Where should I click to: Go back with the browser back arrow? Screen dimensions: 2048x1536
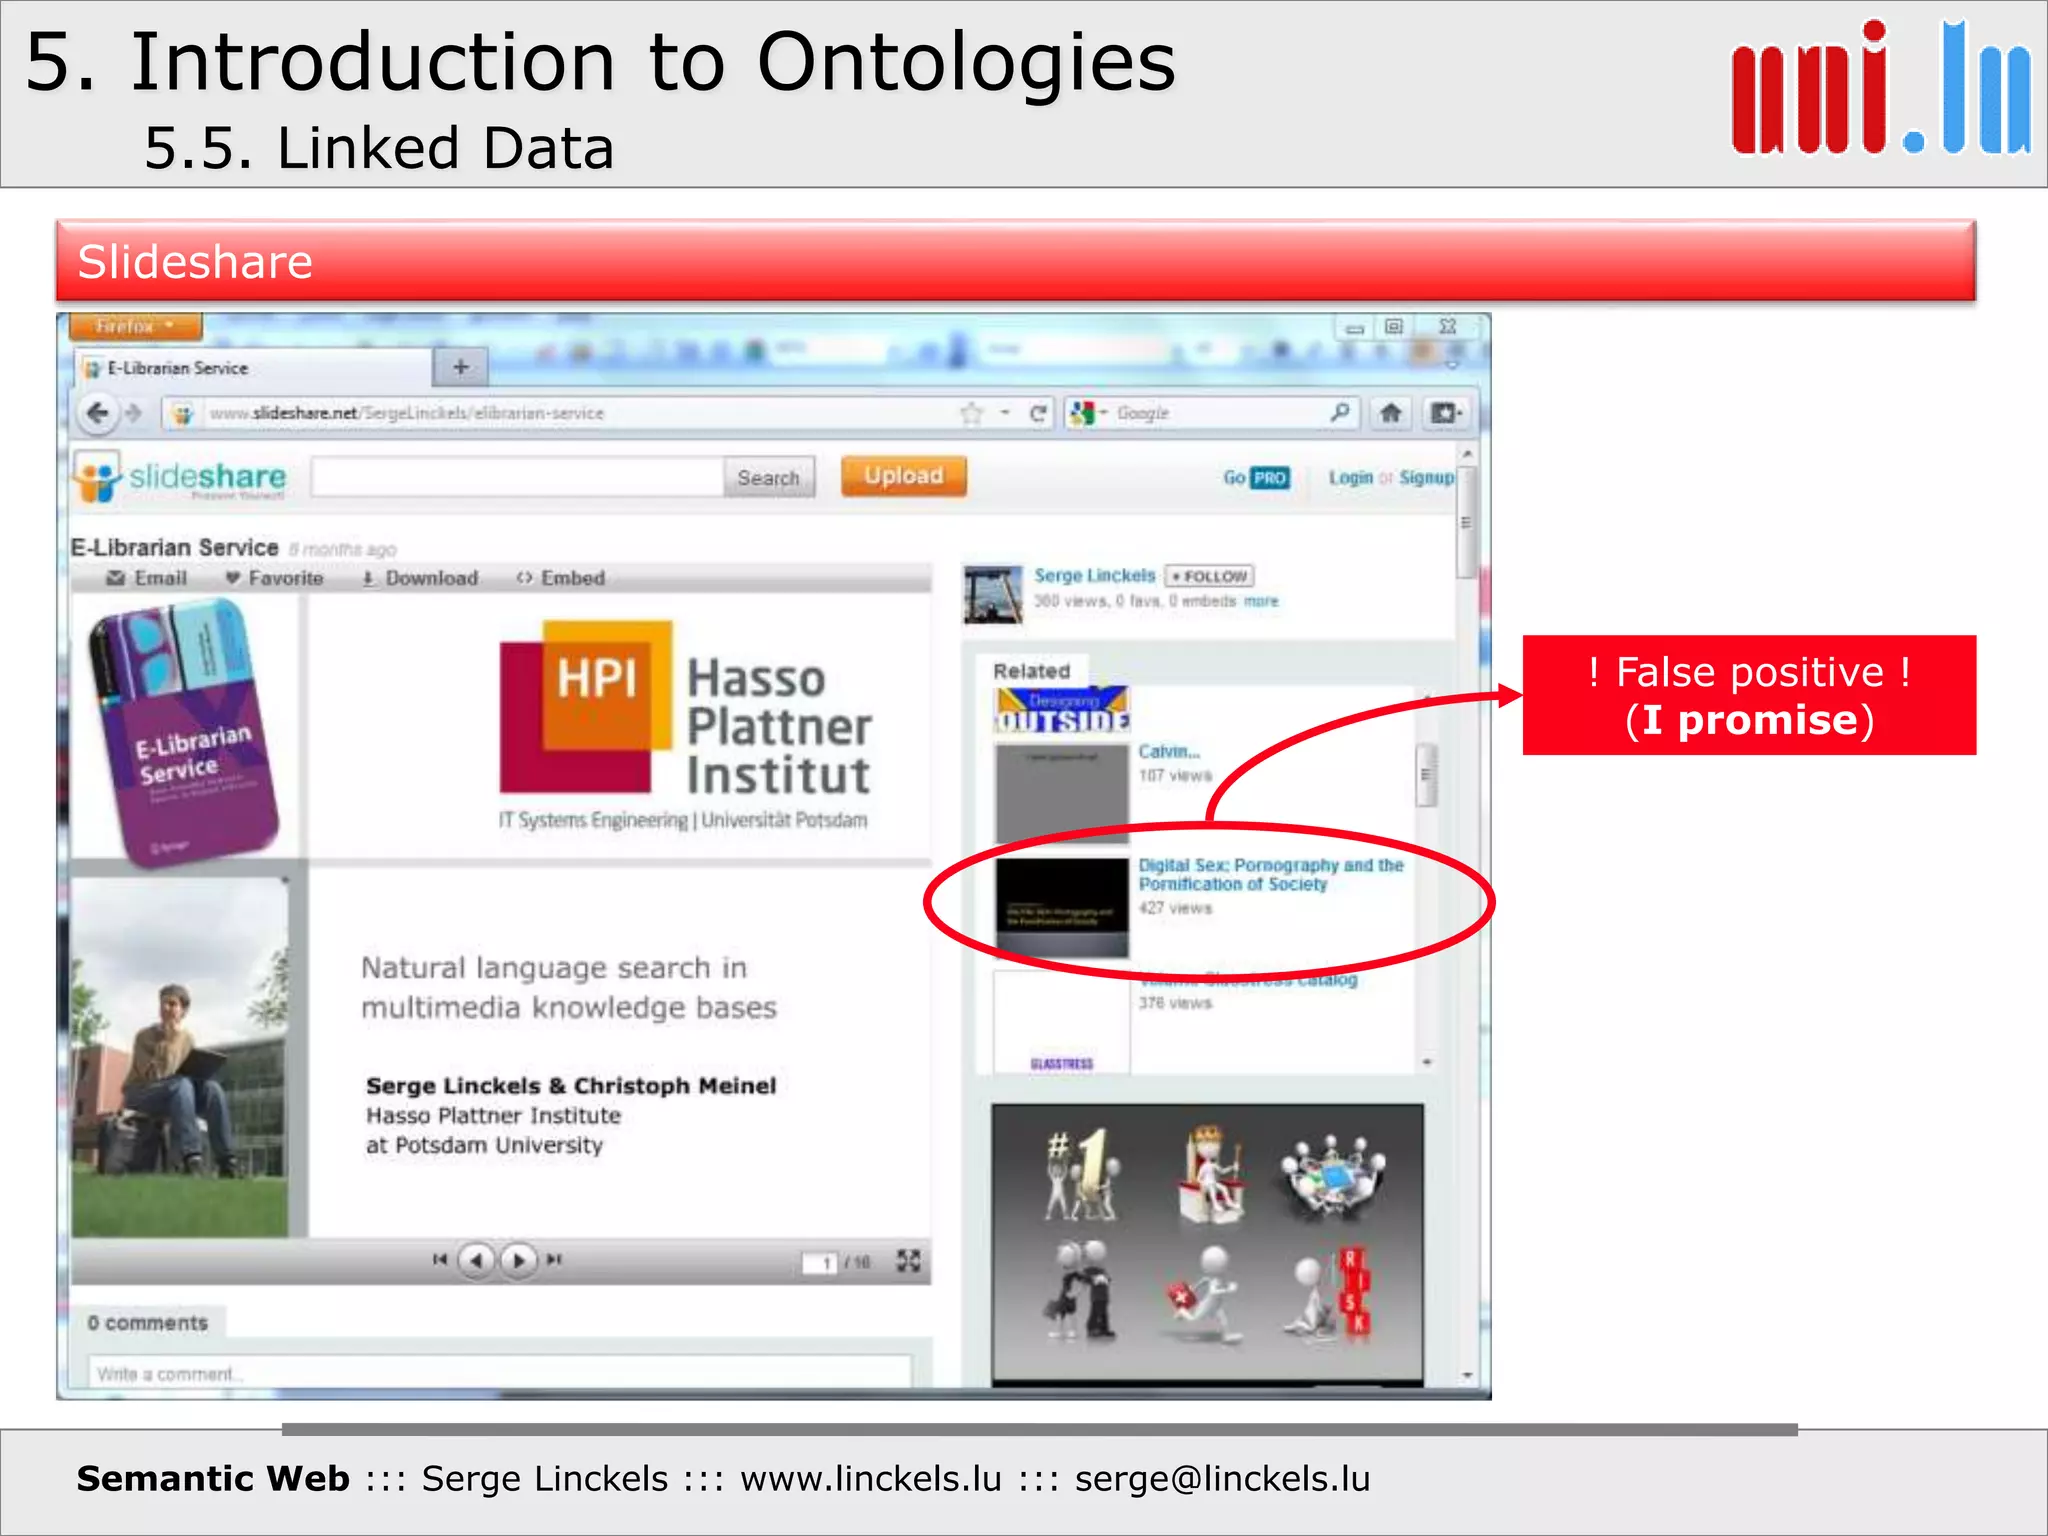[98, 412]
